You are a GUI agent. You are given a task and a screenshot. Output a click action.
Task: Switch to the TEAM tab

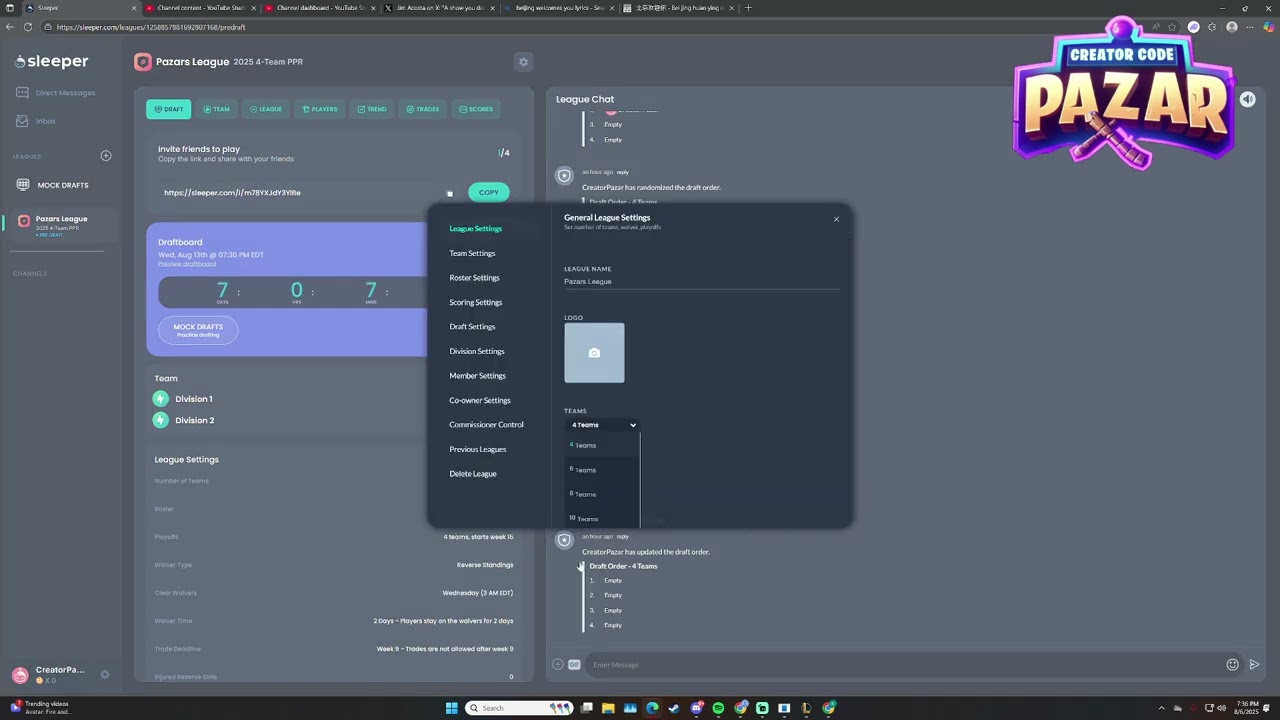click(216, 109)
